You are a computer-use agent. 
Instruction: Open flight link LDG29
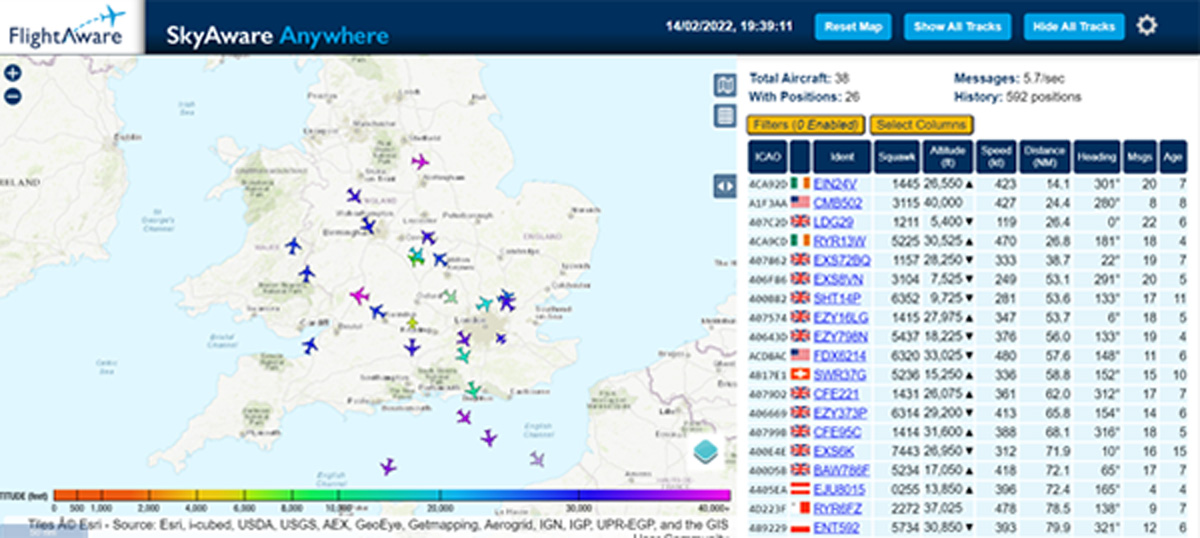[x=833, y=222]
